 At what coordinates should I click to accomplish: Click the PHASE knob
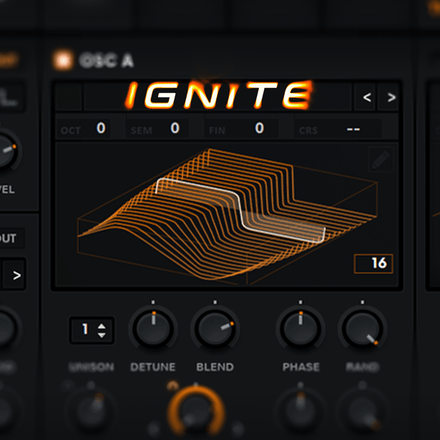tap(300, 328)
